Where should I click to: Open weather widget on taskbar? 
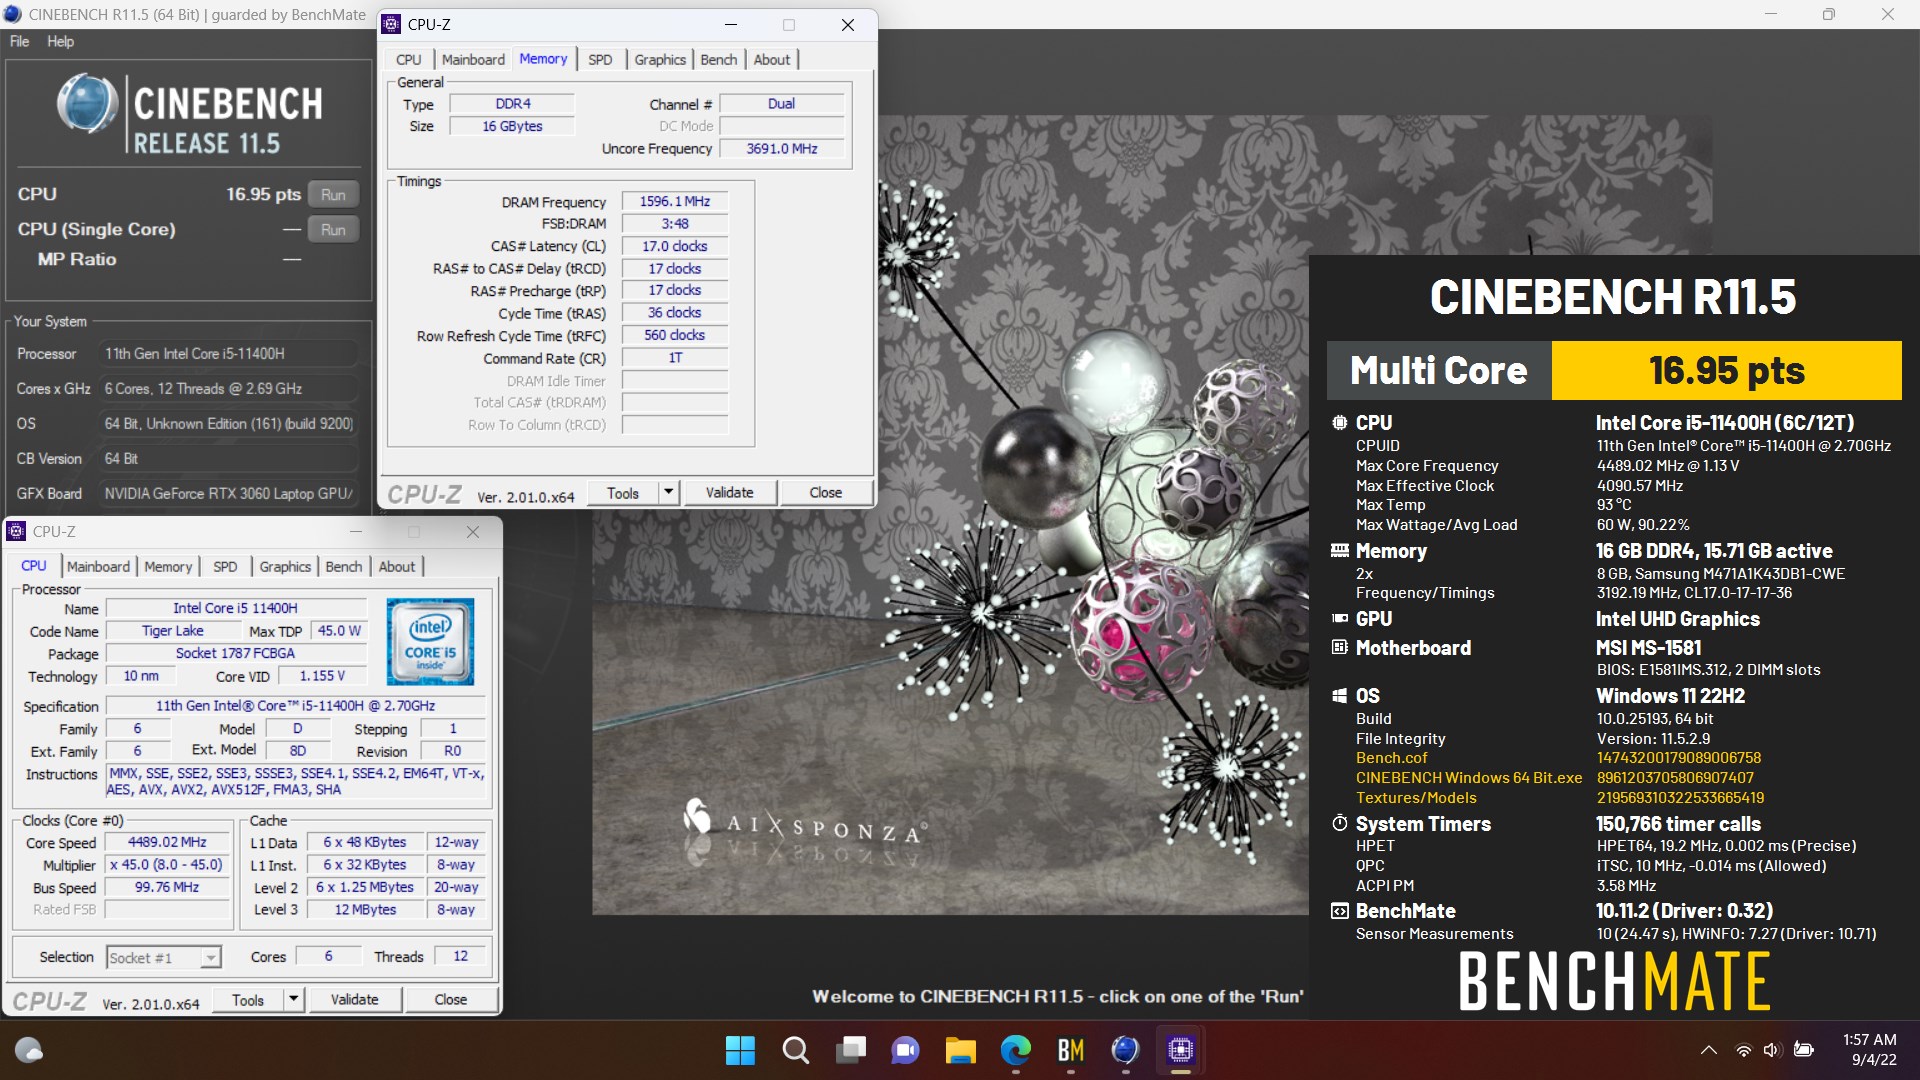tap(29, 1050)
